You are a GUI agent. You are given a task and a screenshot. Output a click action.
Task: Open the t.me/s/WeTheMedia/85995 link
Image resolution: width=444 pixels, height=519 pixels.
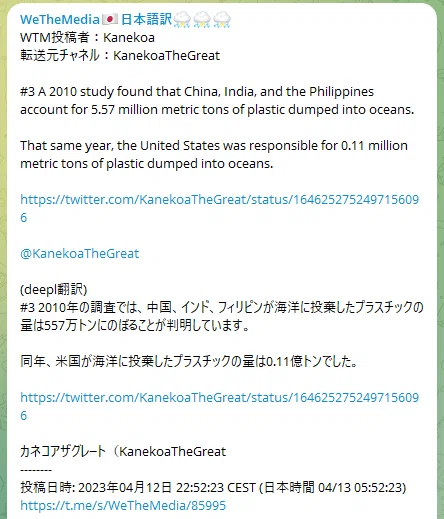coord(123,505)
